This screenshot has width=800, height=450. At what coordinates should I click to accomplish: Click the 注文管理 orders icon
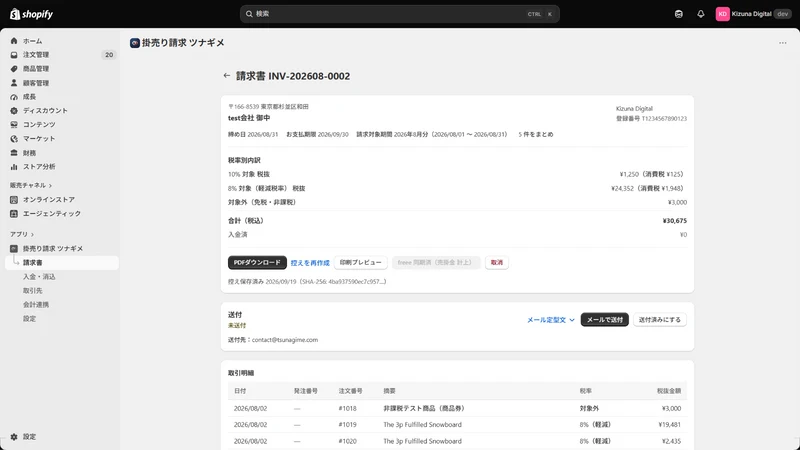coord(14,55)
